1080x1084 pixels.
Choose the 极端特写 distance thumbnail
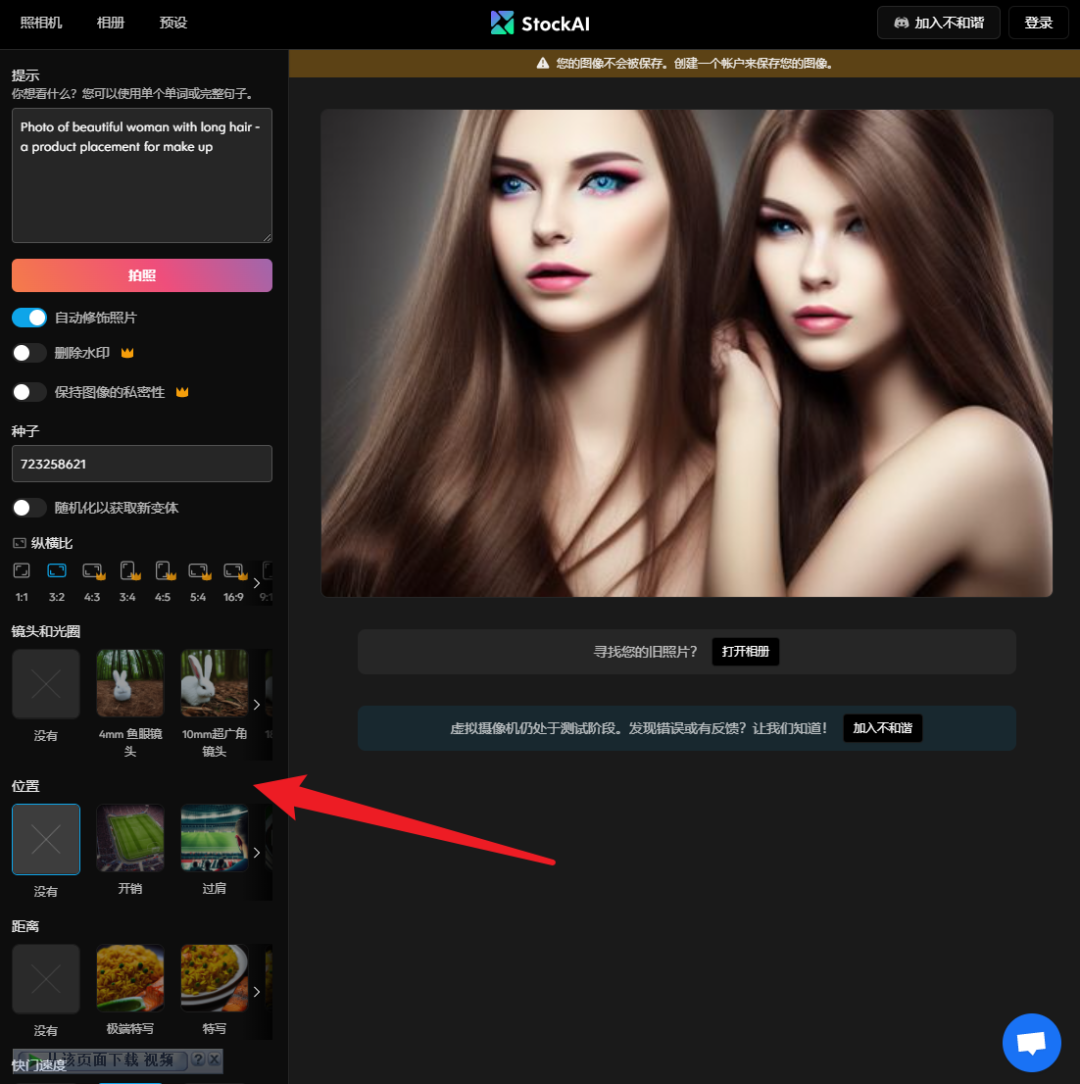[x=130, y=978]
